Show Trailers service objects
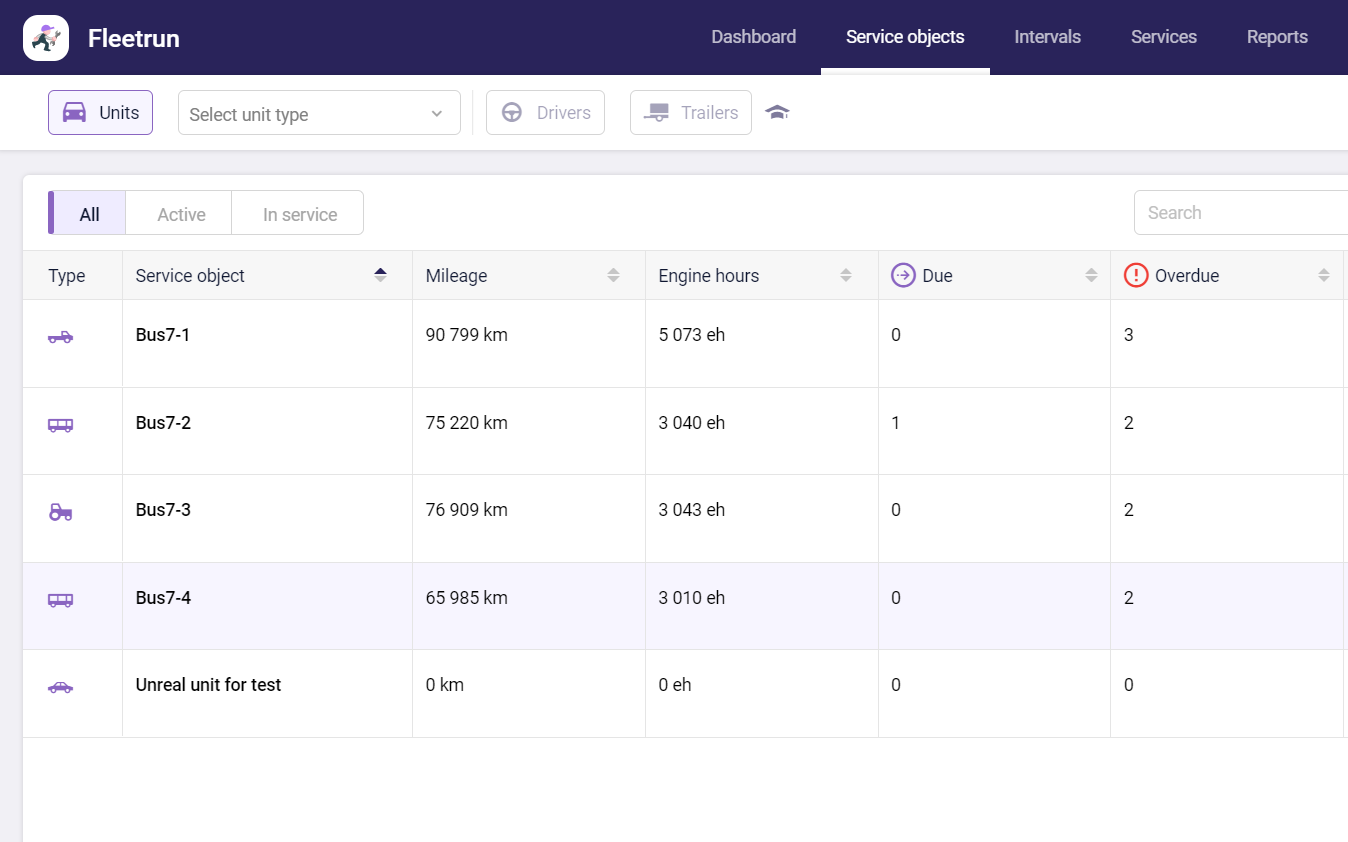Image resolution: width=1348 pixels, height=842 pixels. [691, 113]
